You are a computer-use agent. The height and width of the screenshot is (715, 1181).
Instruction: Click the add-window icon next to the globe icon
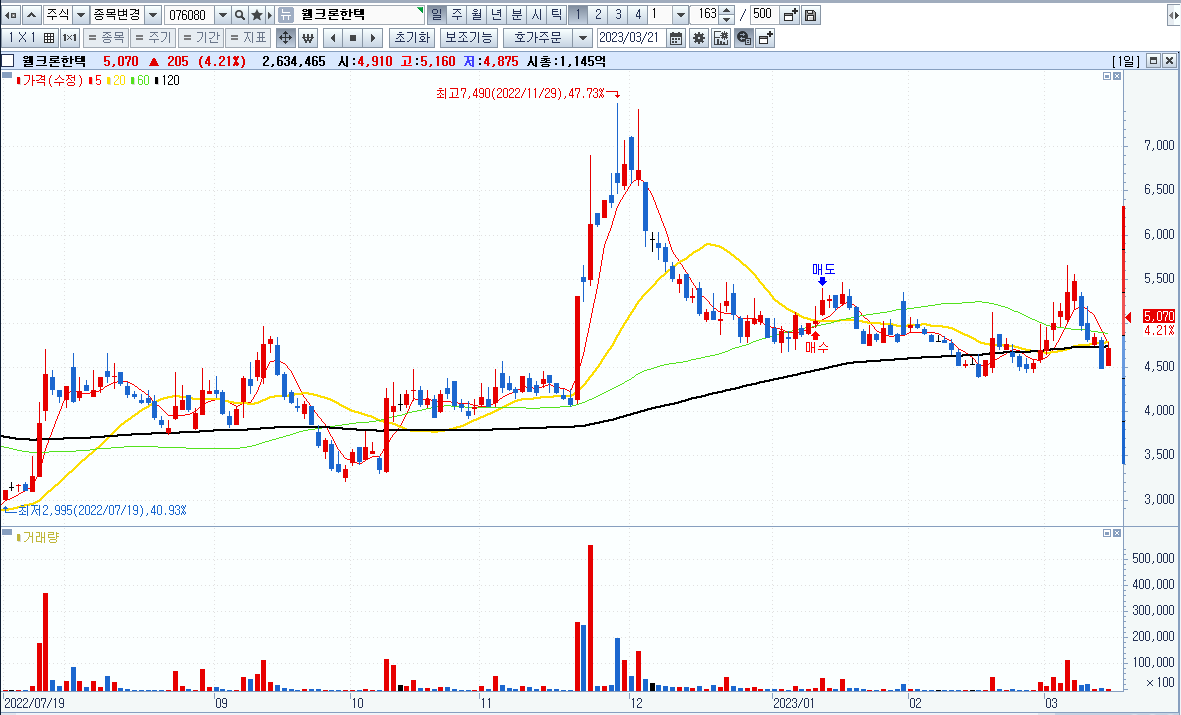[765, 38]
